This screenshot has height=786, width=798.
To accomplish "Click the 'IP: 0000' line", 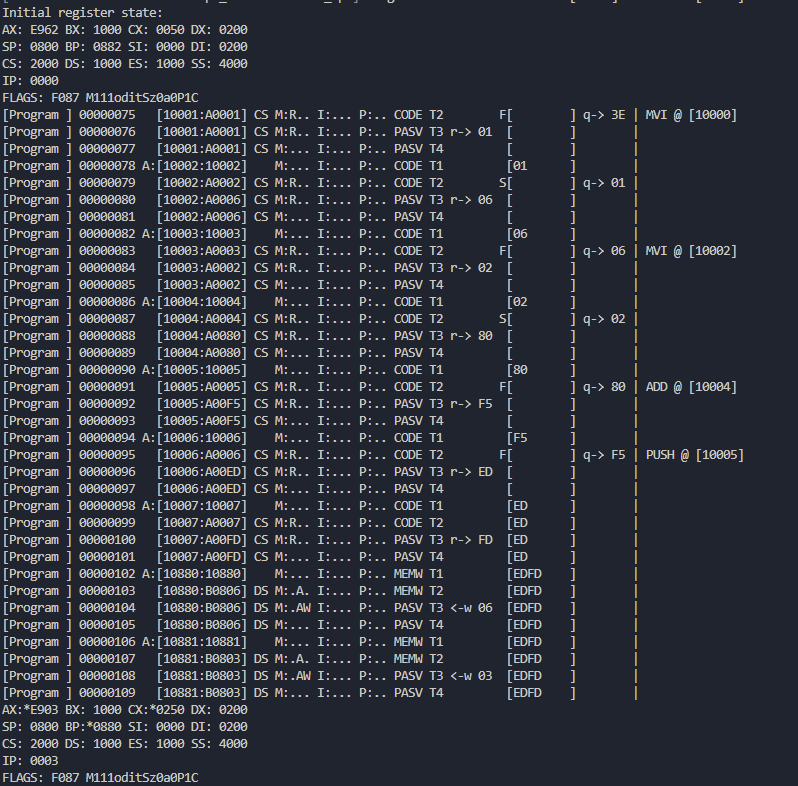I will [x=30, y=80].
